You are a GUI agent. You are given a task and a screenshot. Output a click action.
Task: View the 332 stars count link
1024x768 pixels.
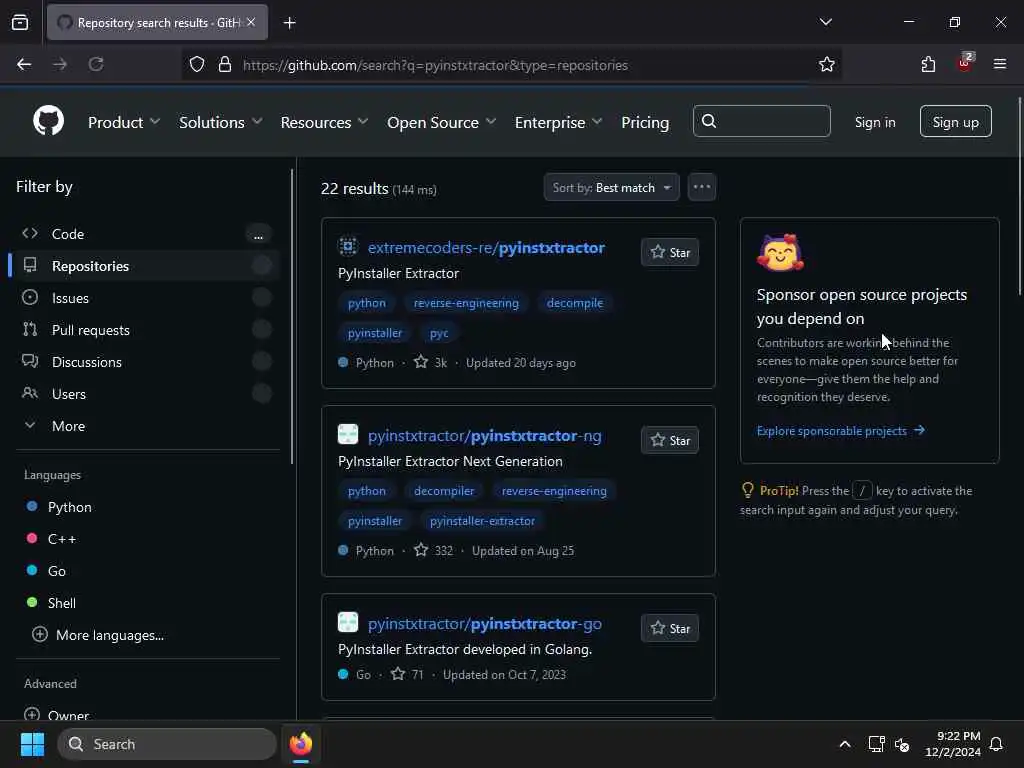(434, 551)
